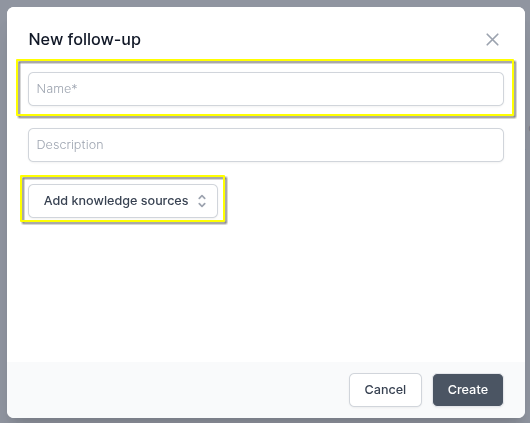Image resolution: width=530 pixels, height=423 pixels.
Task: Click the gray X at the dialog corner
Action: point(492,40)
